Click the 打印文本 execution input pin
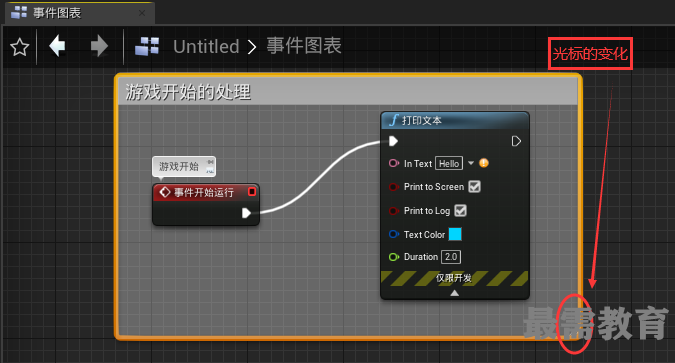675x363 pixels. [x=393, y=141]
